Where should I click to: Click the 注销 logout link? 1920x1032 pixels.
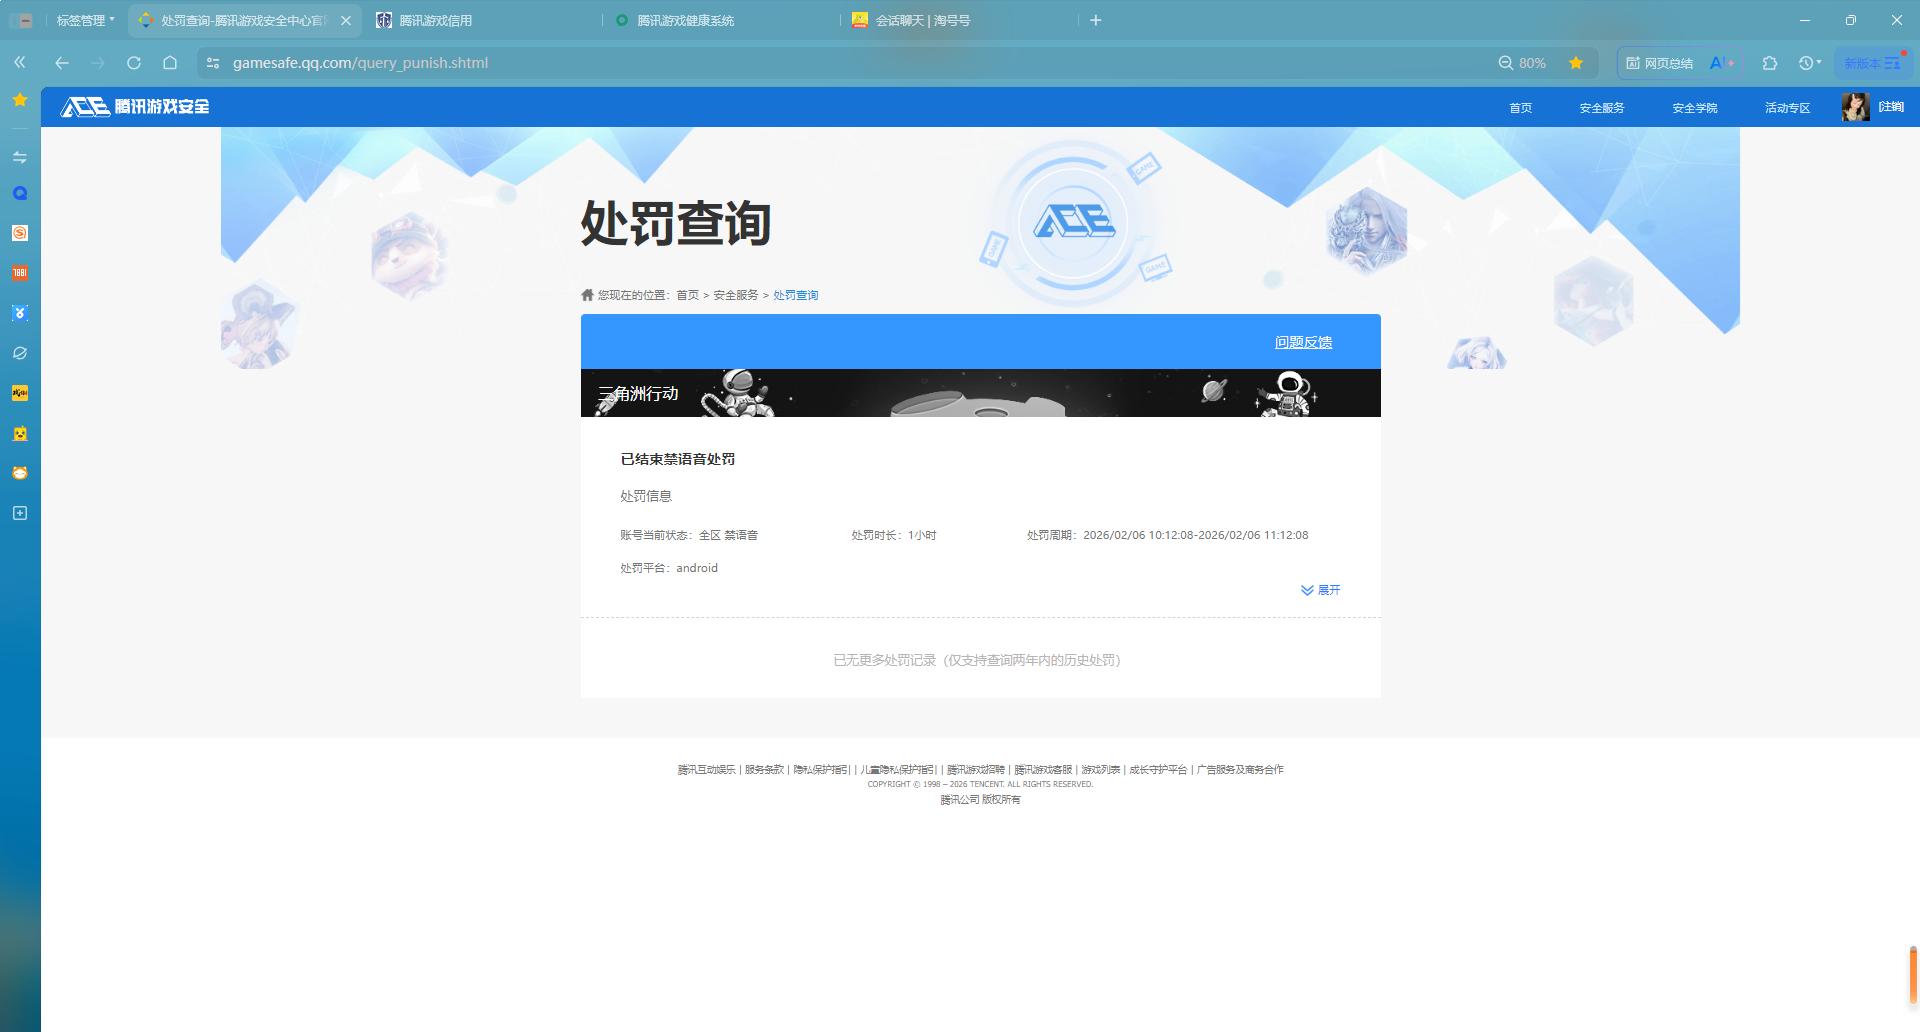pyautogui.click(x=1890, y=107)
